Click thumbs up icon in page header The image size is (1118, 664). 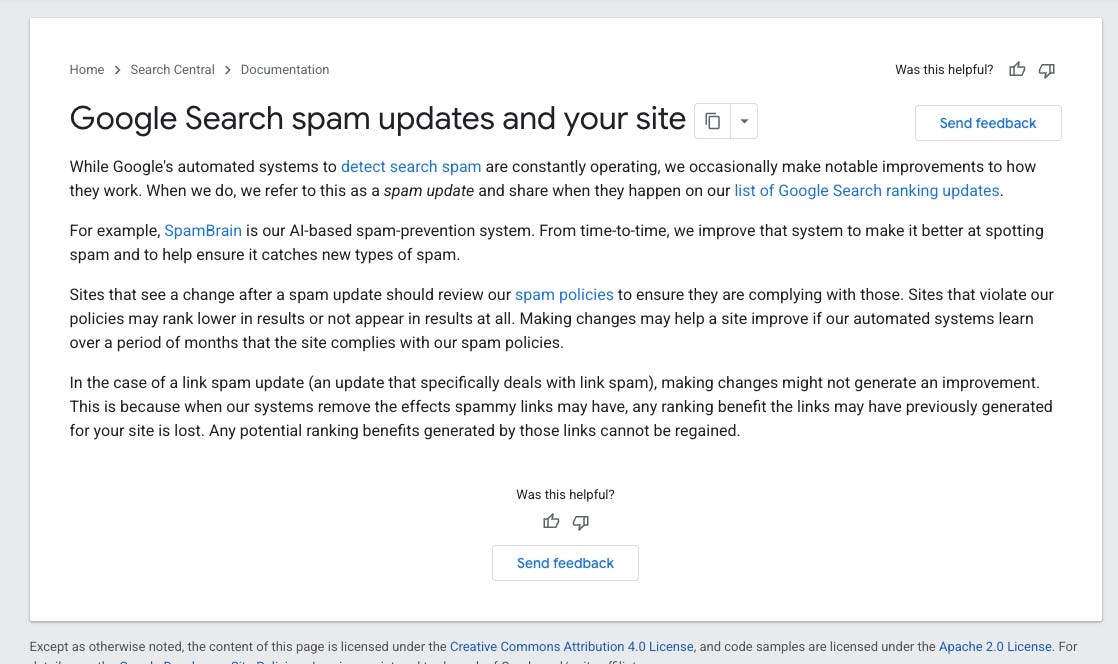(x=1017, y=69)
